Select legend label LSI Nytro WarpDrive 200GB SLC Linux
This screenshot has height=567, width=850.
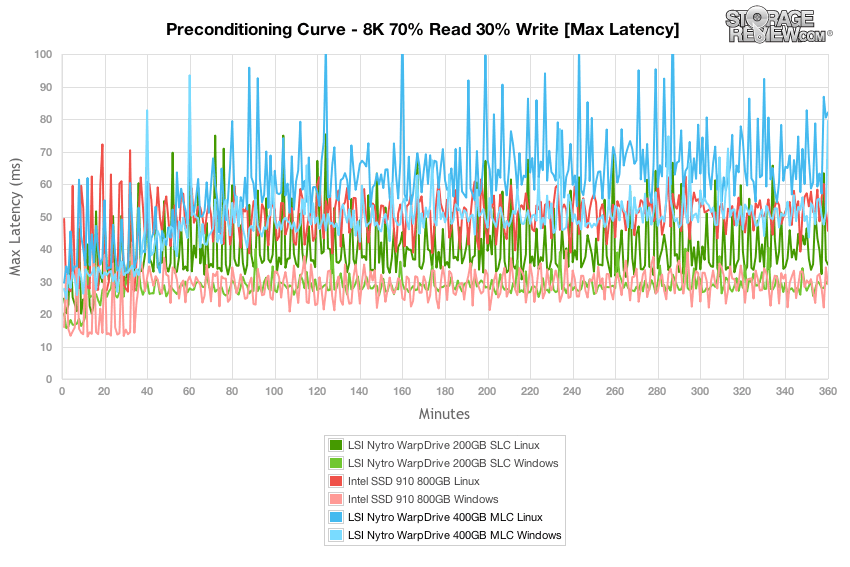443,445
